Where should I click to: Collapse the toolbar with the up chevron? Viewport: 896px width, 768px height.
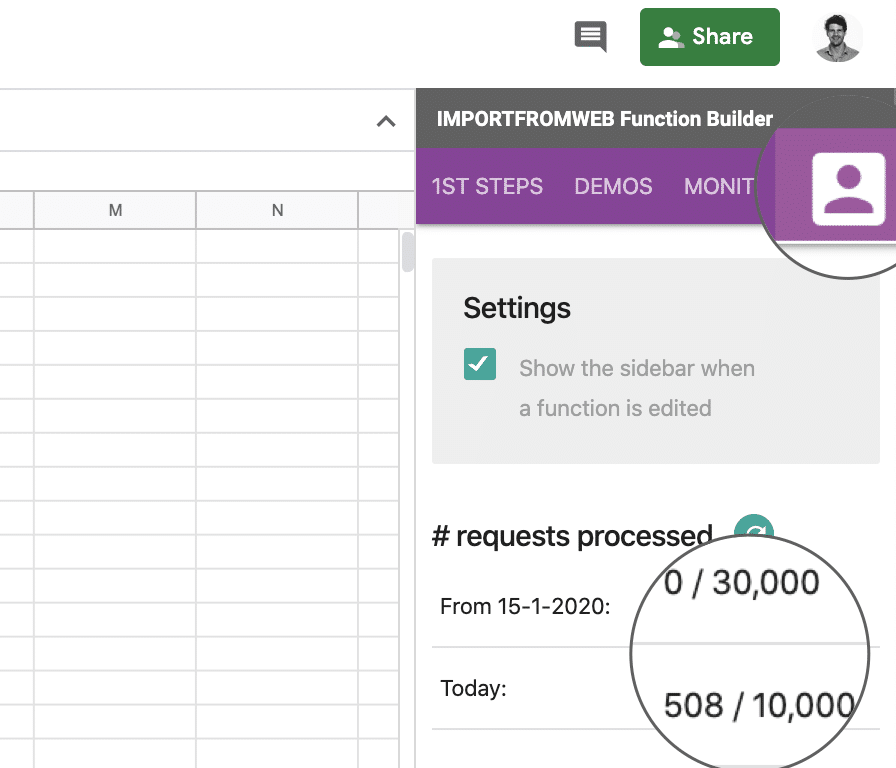coord(386,121)
